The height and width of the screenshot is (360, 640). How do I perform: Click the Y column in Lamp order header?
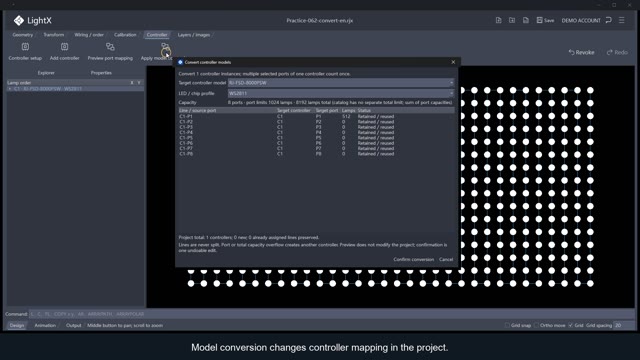(x=139, y=83)
